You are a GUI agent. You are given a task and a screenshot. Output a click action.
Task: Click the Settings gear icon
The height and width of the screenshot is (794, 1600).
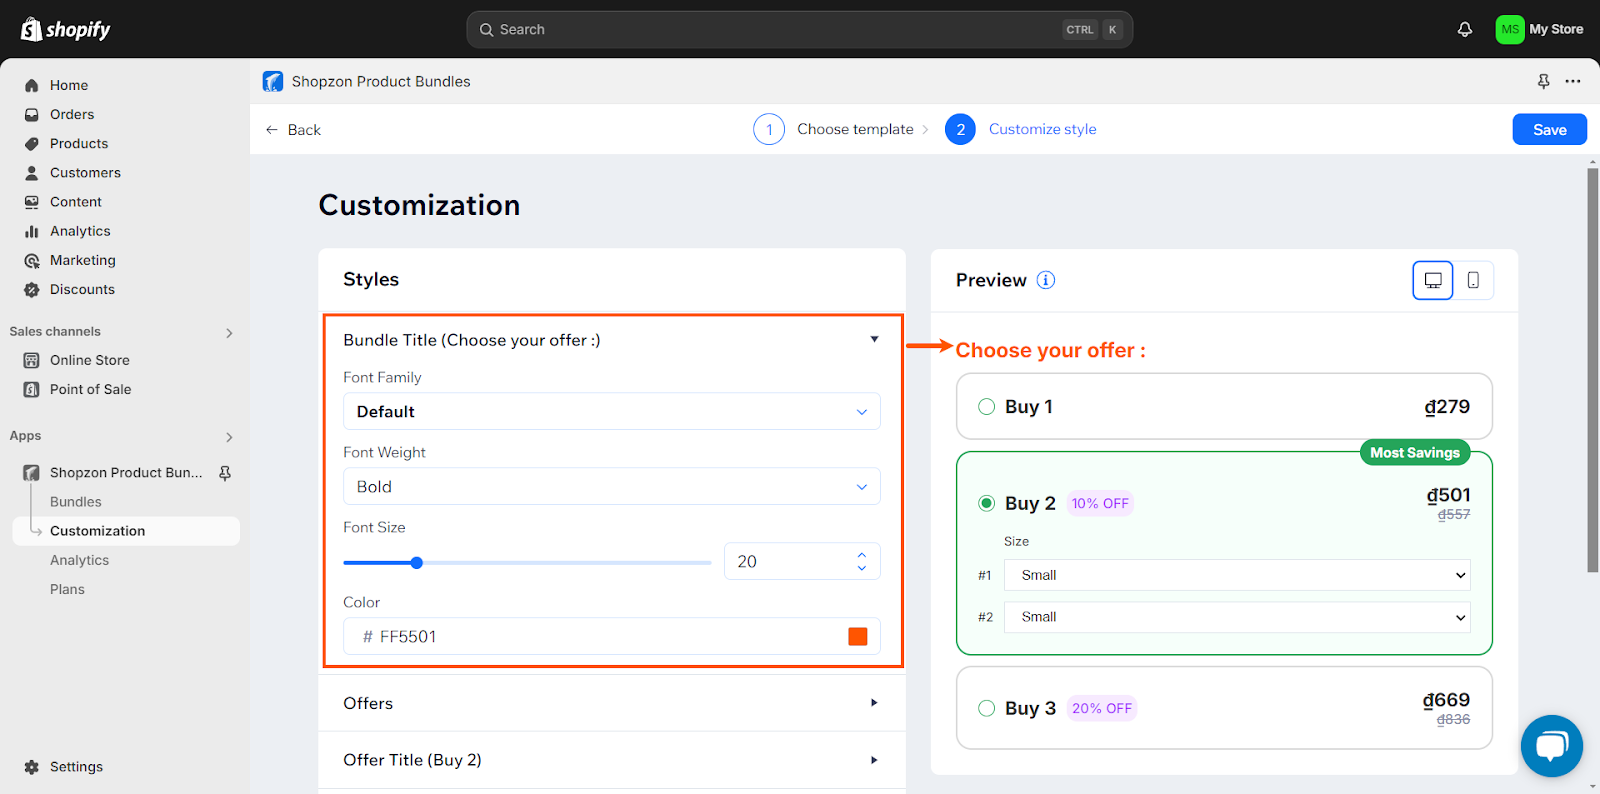pos(32,767)
